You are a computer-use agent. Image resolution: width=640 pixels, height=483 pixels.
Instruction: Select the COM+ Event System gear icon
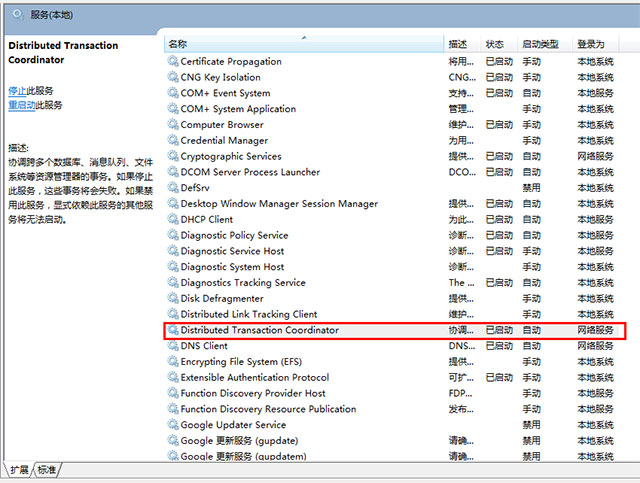point(173,93)
